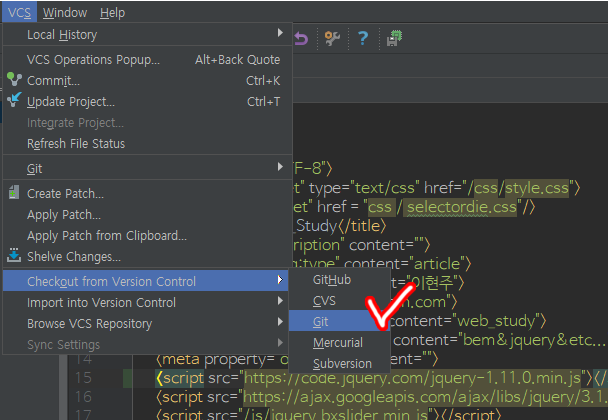
Task: Click the blue Help question mark icon
Action: point(363,38)
